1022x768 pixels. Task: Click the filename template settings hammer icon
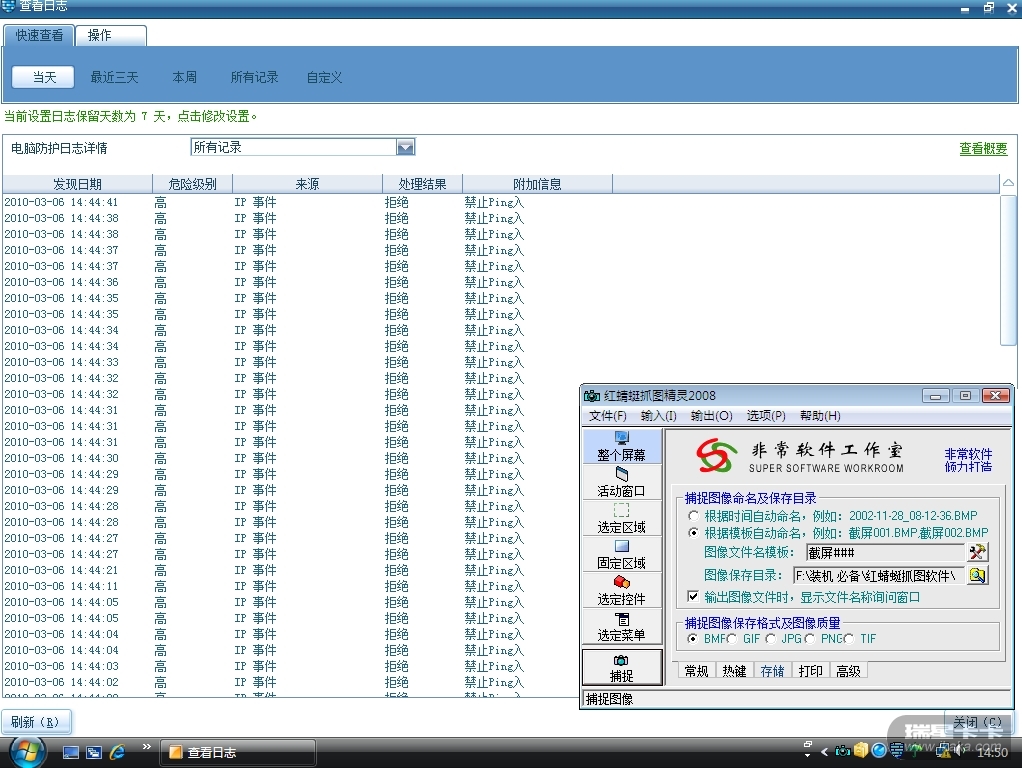click(x=977, y=552)
